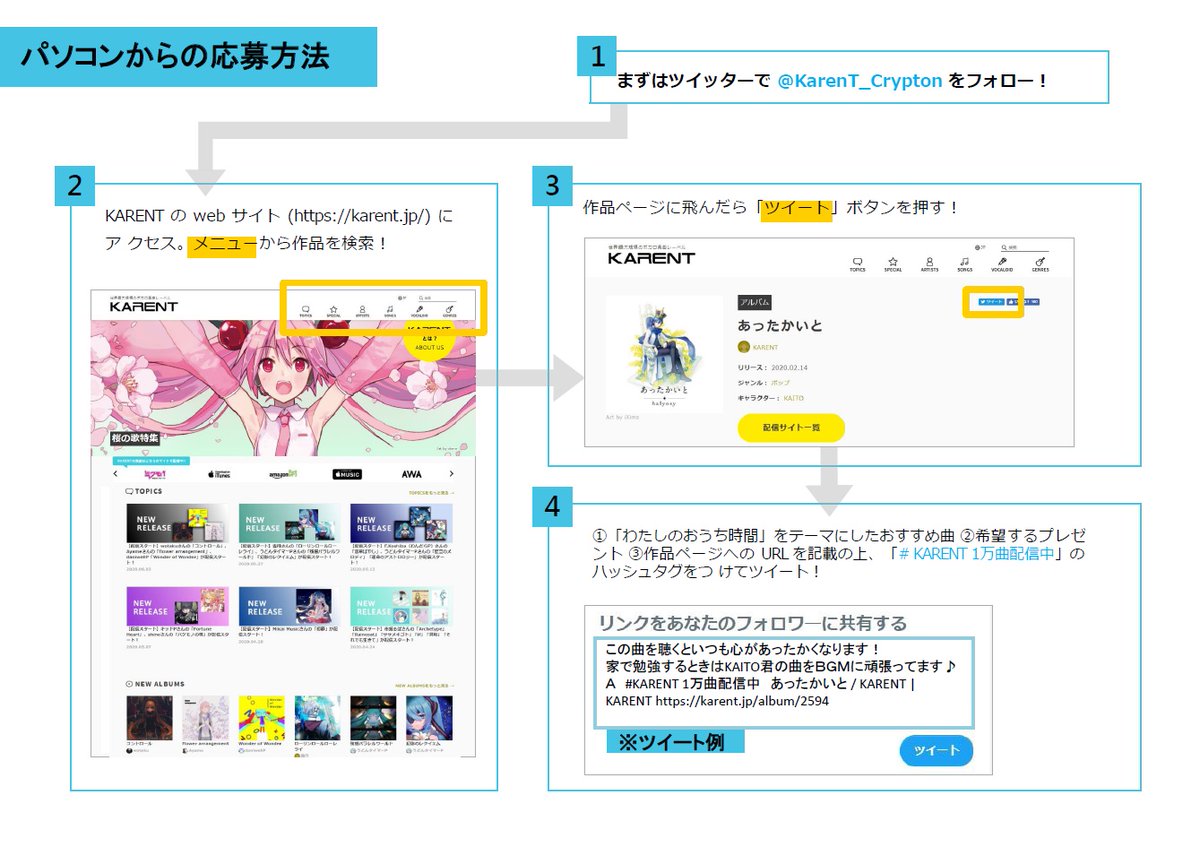Open the mint NEW RELEASE card with six covers

coord(402,606)
